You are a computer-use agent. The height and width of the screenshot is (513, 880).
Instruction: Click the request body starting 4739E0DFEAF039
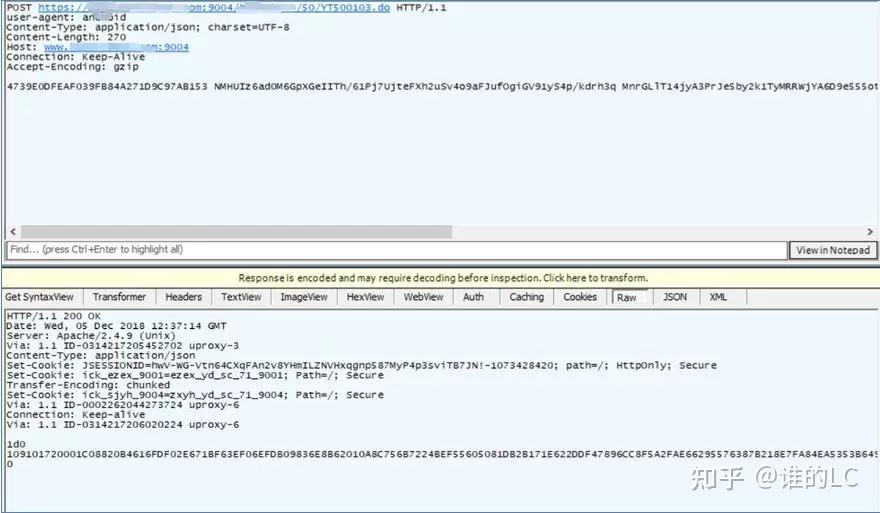(442, 86)
